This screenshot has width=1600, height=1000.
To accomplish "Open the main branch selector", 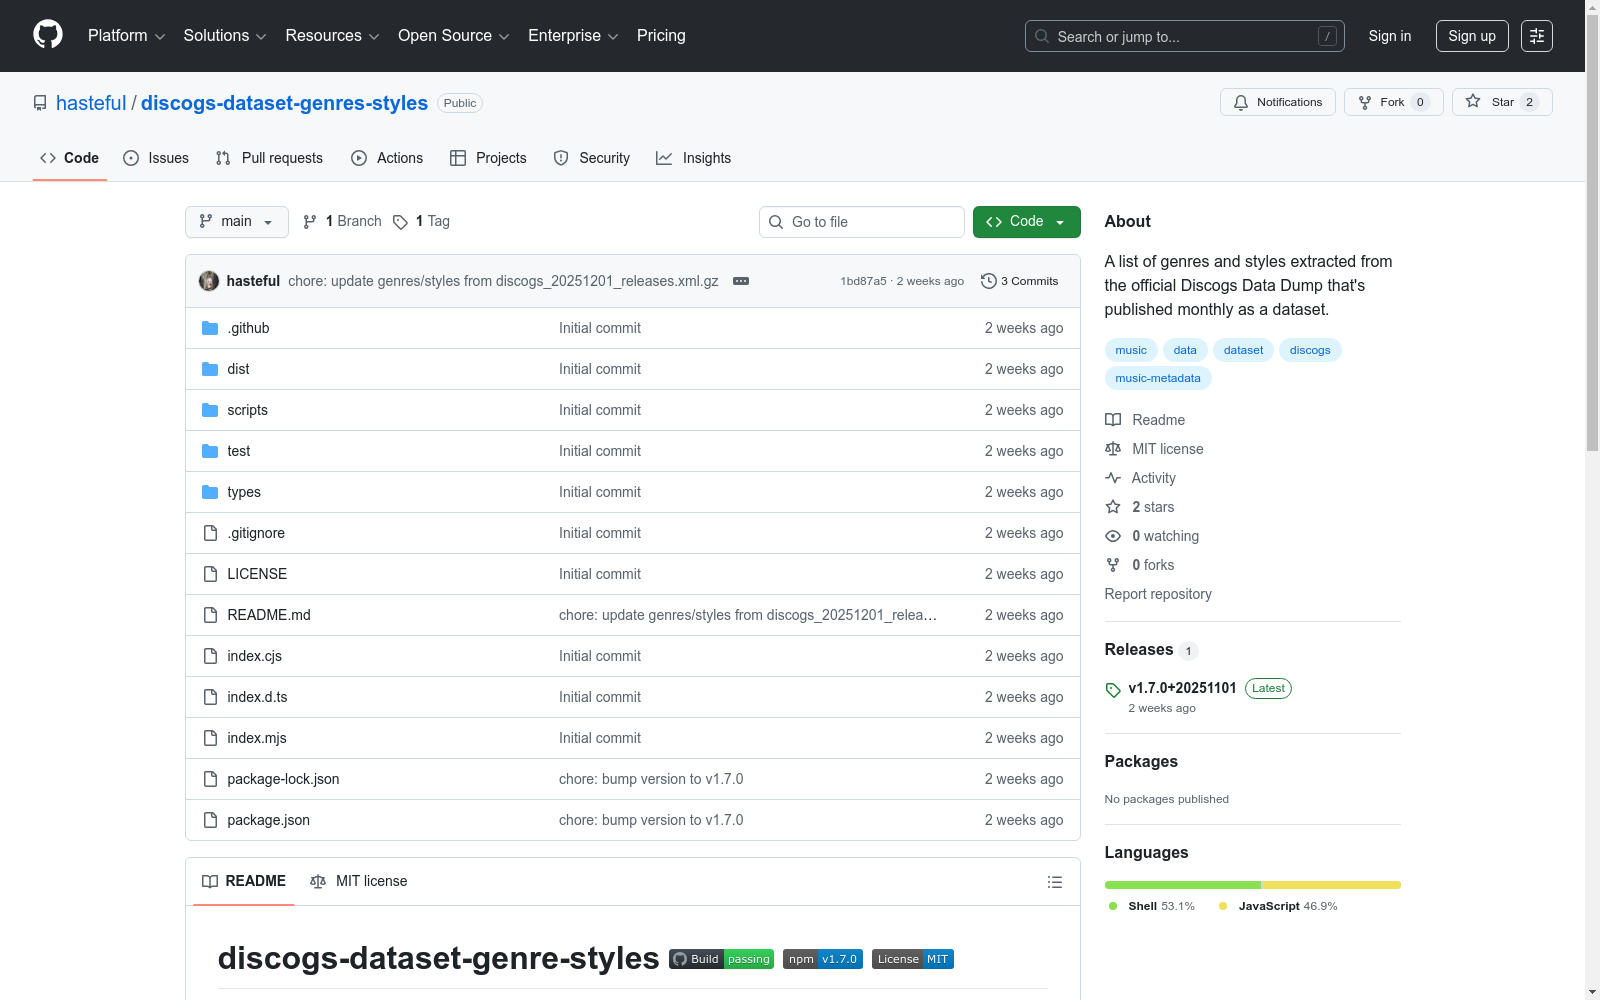I will [237, 222].
